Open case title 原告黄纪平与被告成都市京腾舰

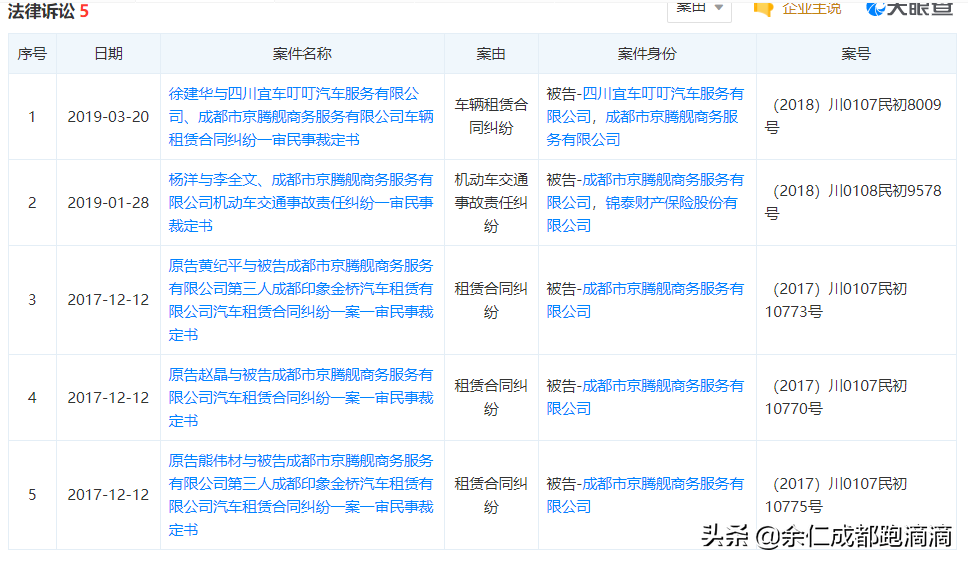301,301
